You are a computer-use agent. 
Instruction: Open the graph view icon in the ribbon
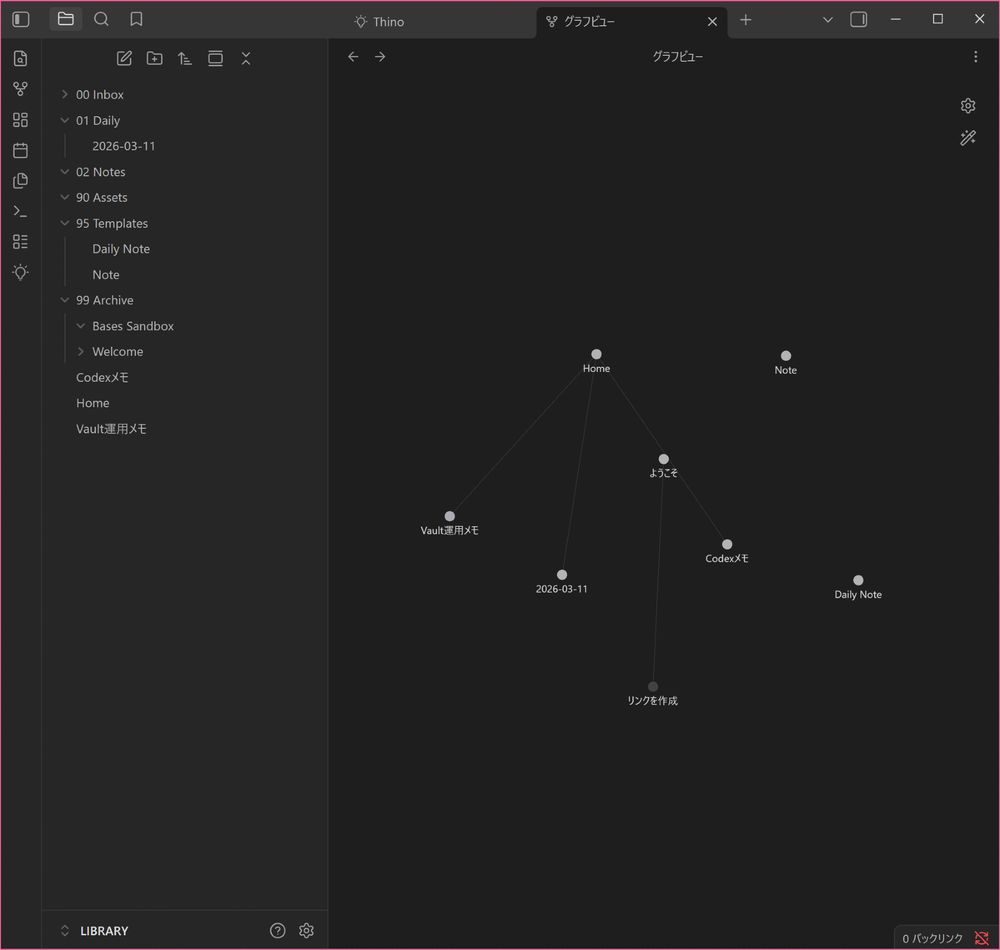coord(20,88)
